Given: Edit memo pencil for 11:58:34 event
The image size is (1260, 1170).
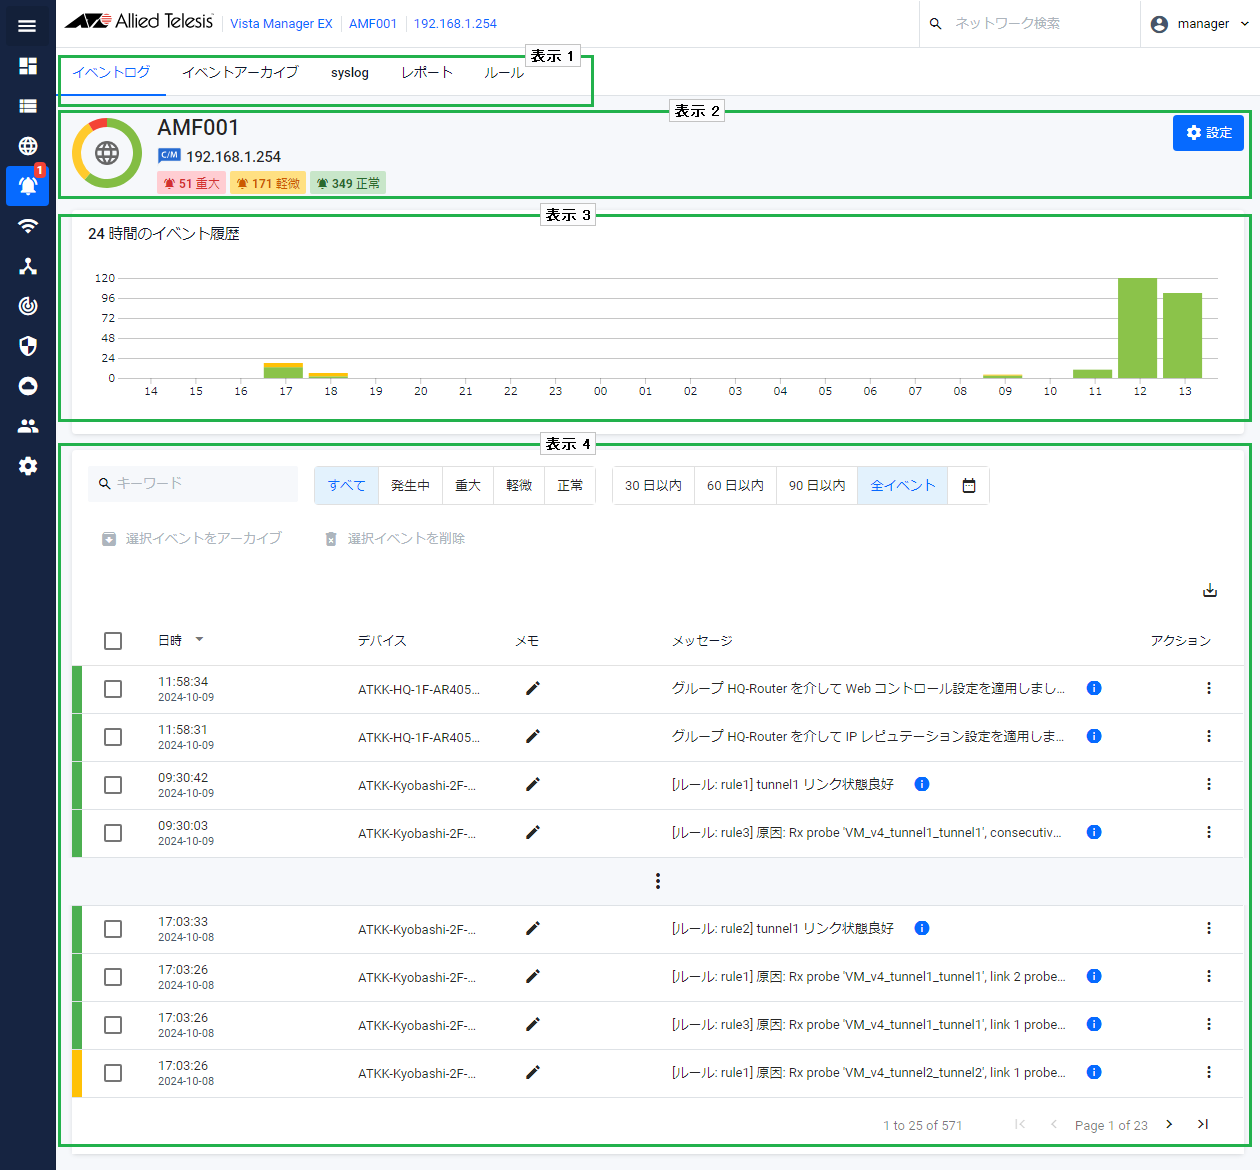Looking at the screenshot, I should (533, 688).
